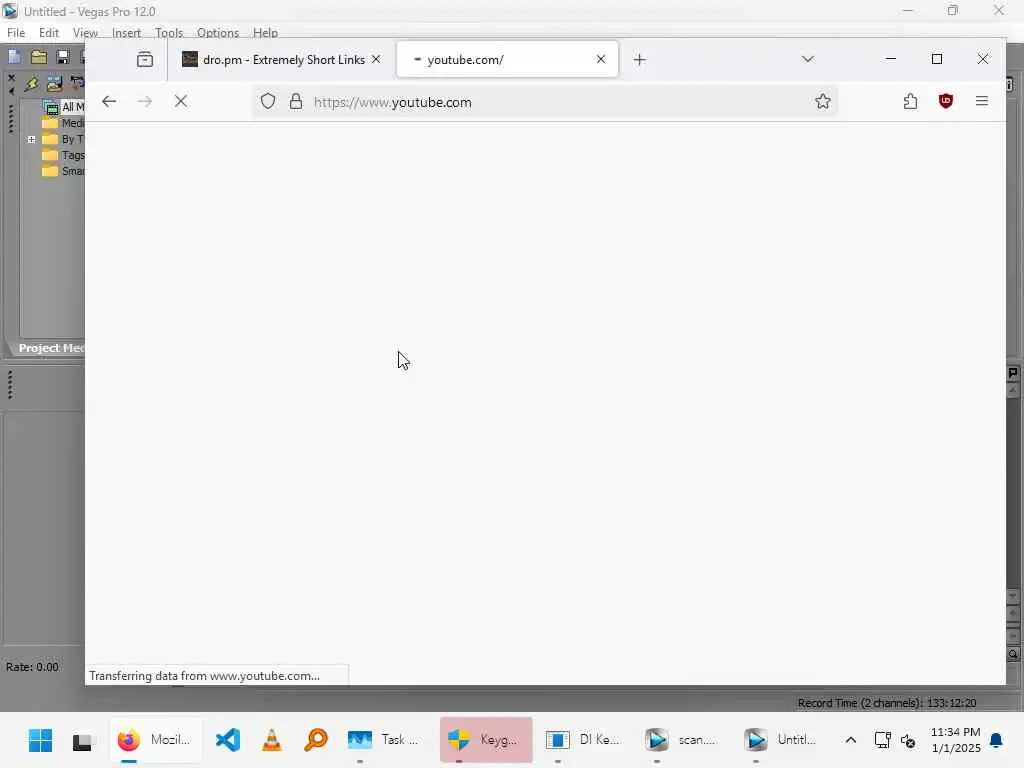Screen dimensions: 1024x768
Task: Open Firefox recent browsing view icon
Action: click(x=145, y=59)
